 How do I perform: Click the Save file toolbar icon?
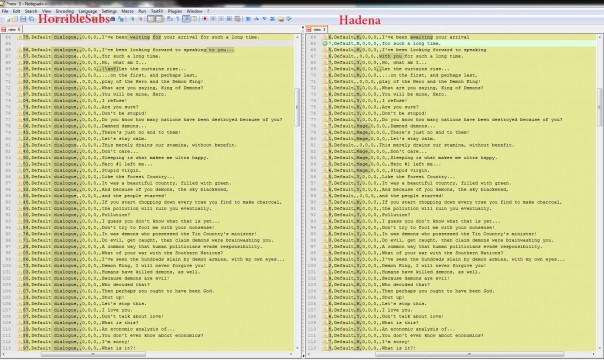click(x=23, y=19)
